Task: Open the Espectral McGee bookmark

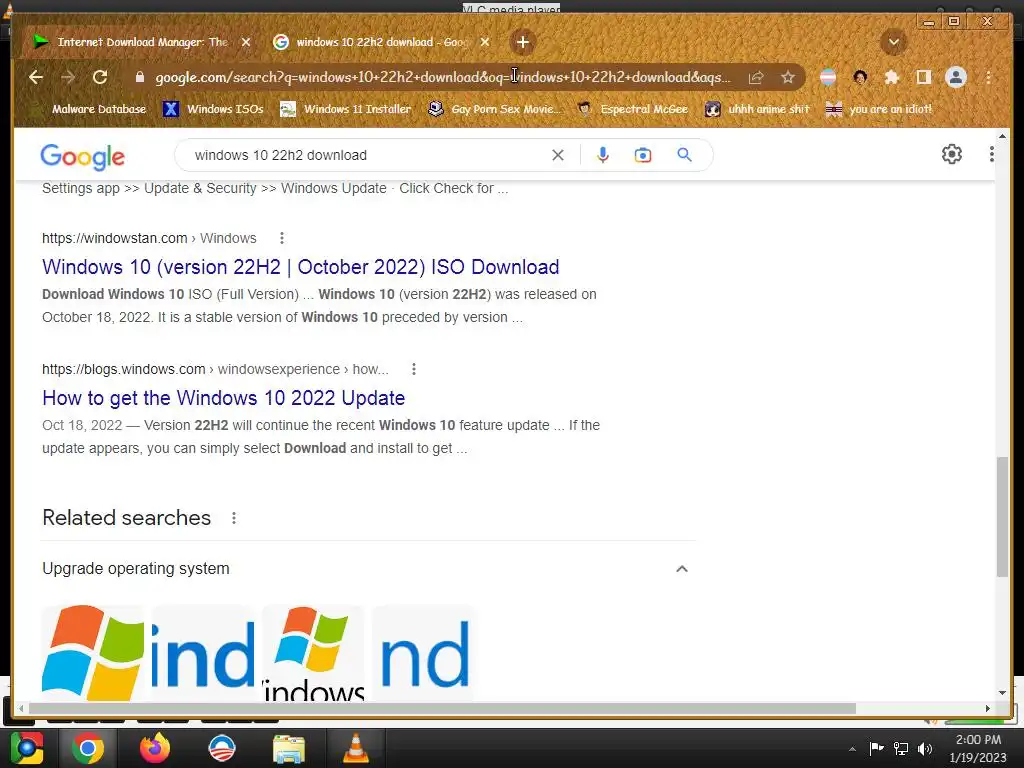Action: click(x=633, y=109)
